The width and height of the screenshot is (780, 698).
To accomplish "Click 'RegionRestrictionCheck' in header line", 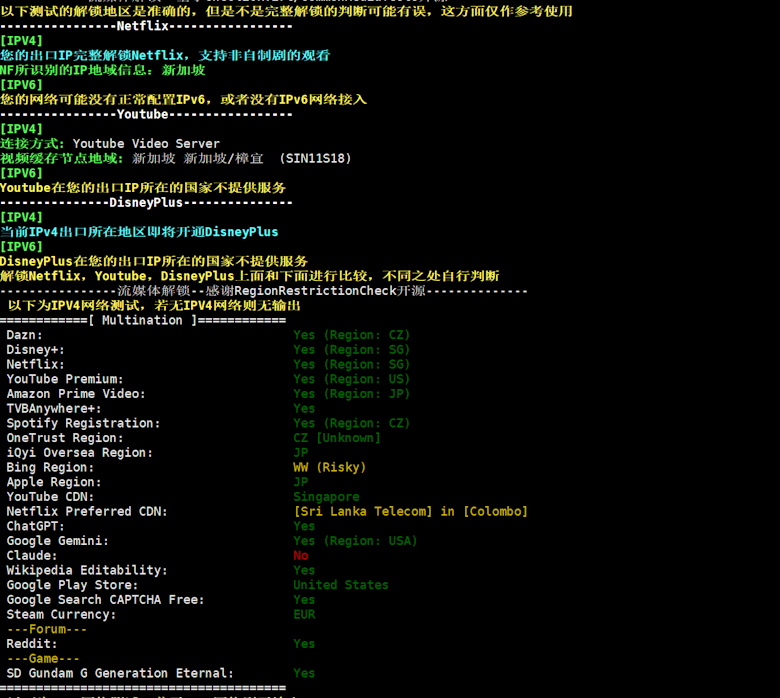I will pos(315,291).
